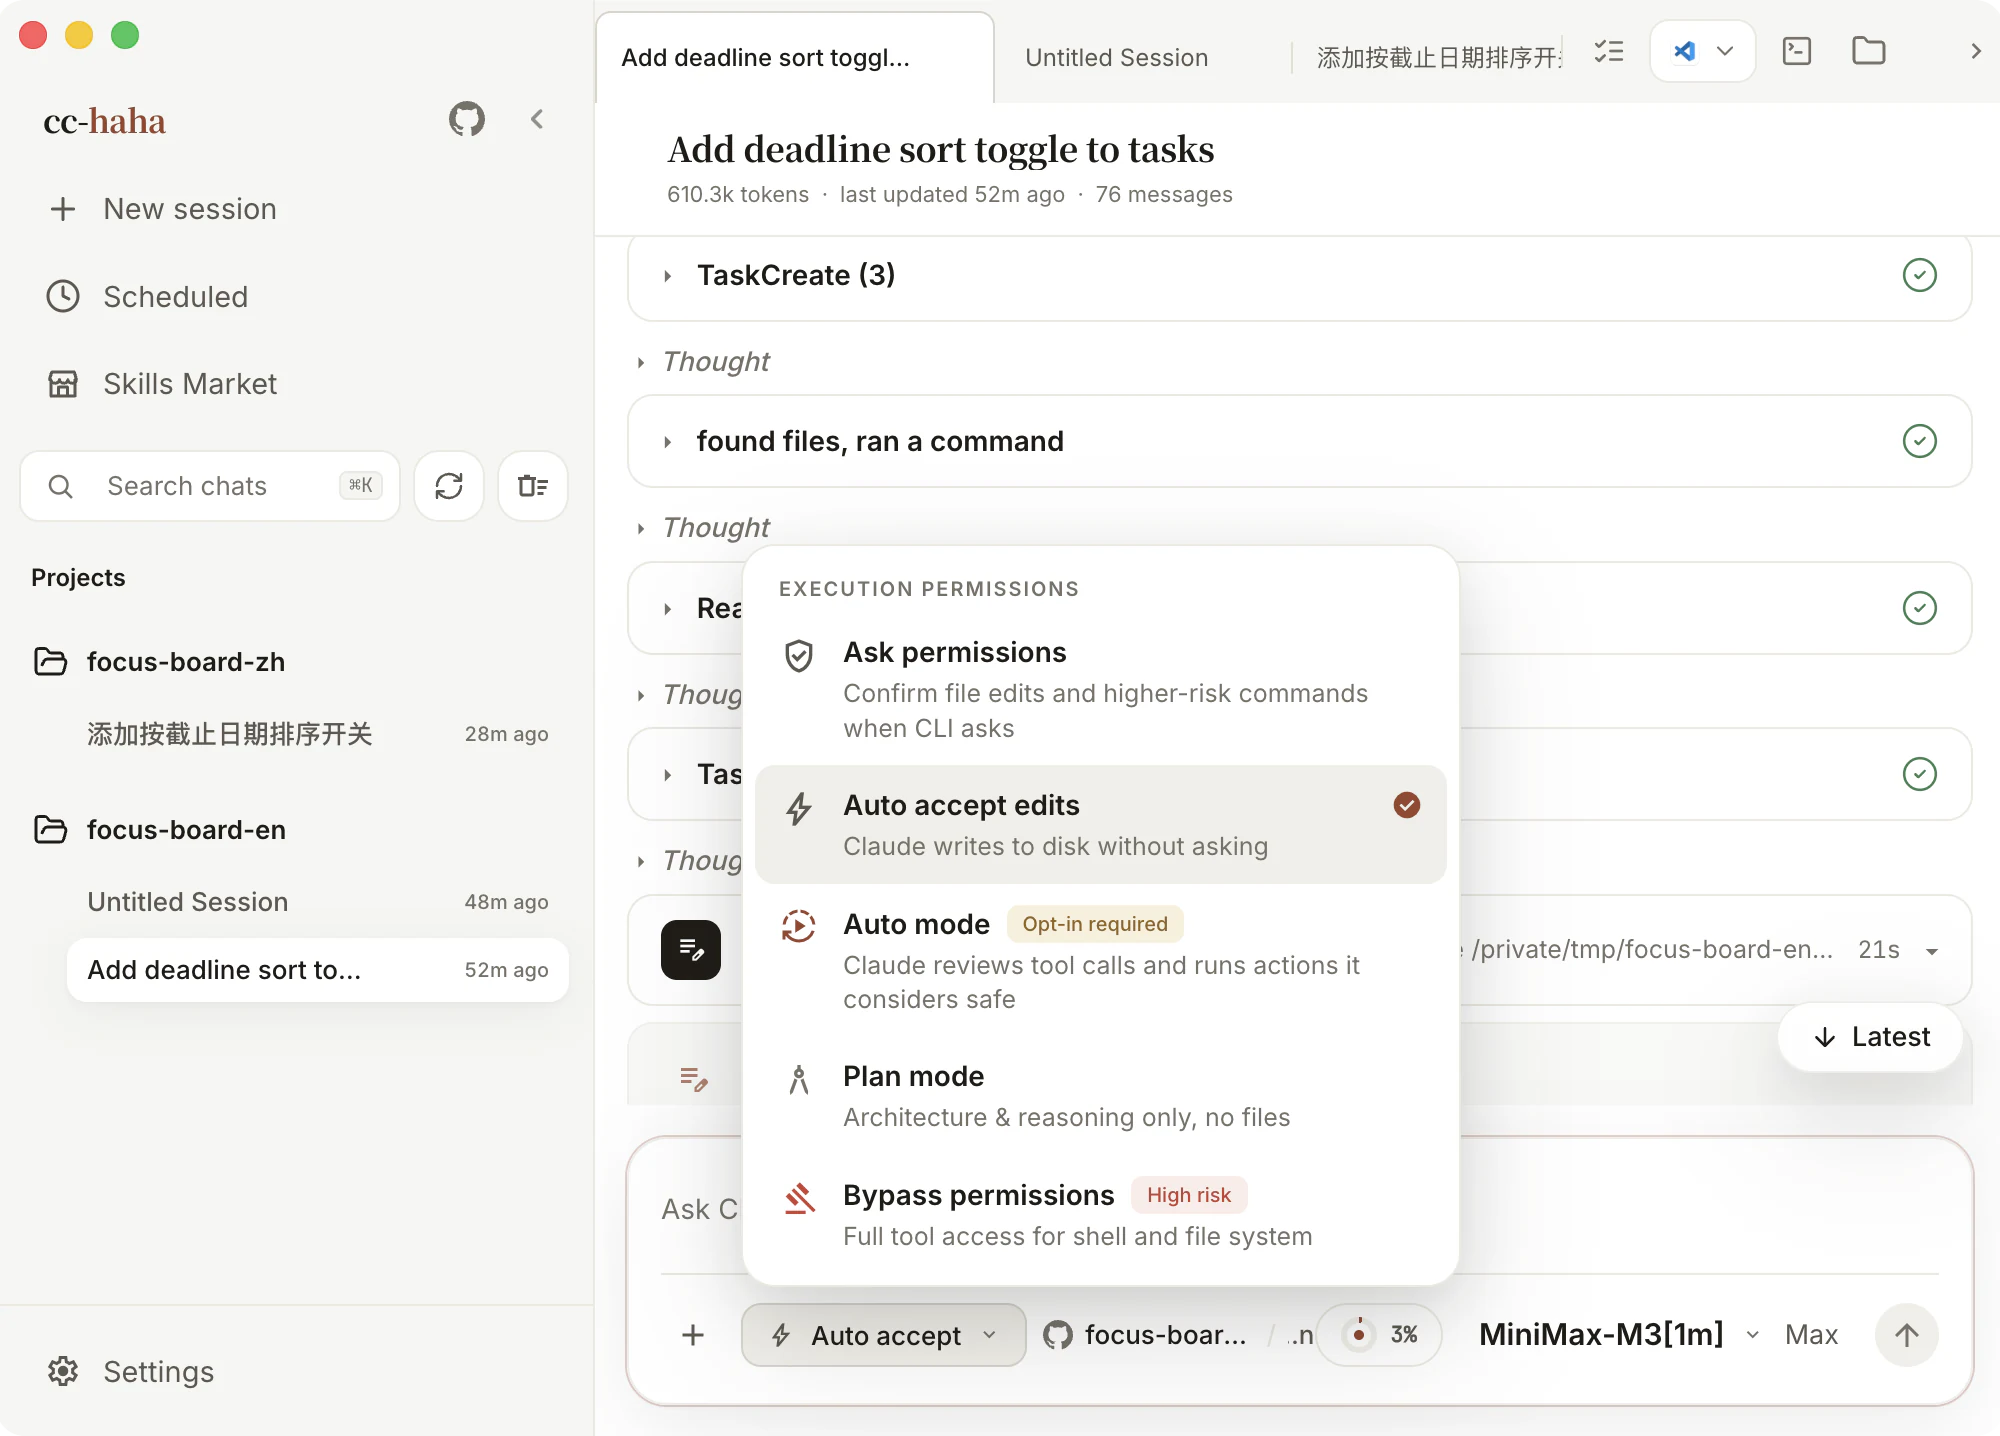The width and height of the screenshot is (2000, 1436).
Task: Expand the 'found files, ran a command' row
Action: click(1299, 441)
